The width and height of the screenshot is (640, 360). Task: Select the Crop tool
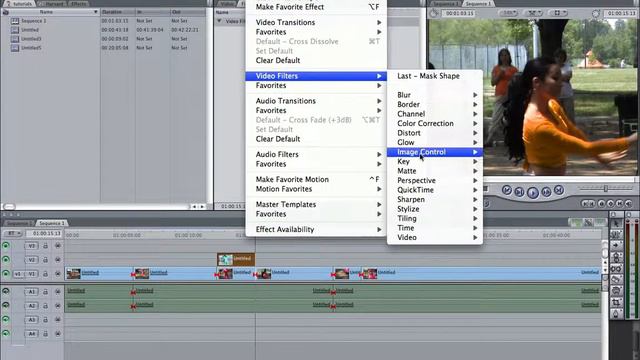616,302
